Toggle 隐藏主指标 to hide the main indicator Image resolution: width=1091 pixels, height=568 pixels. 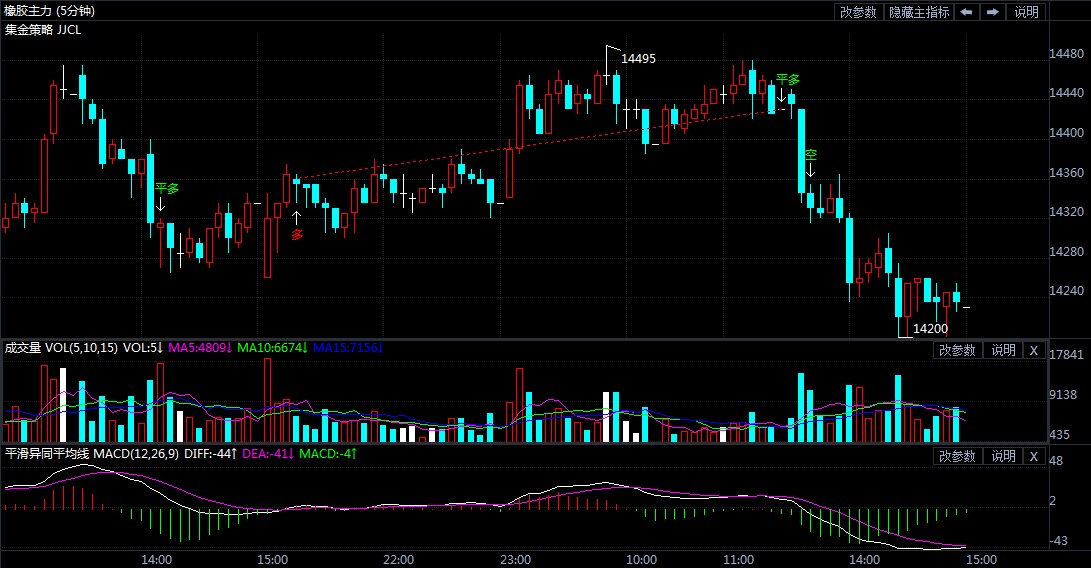coord(919,12)
